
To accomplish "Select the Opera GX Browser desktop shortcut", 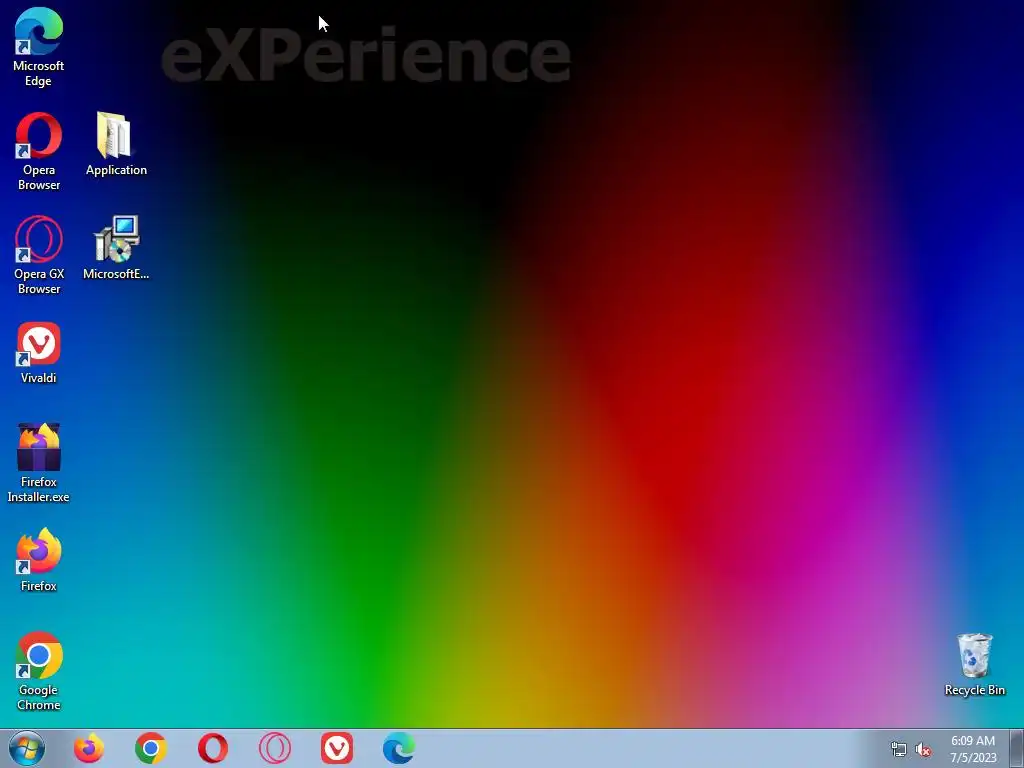I will click(x=39, y=255).
